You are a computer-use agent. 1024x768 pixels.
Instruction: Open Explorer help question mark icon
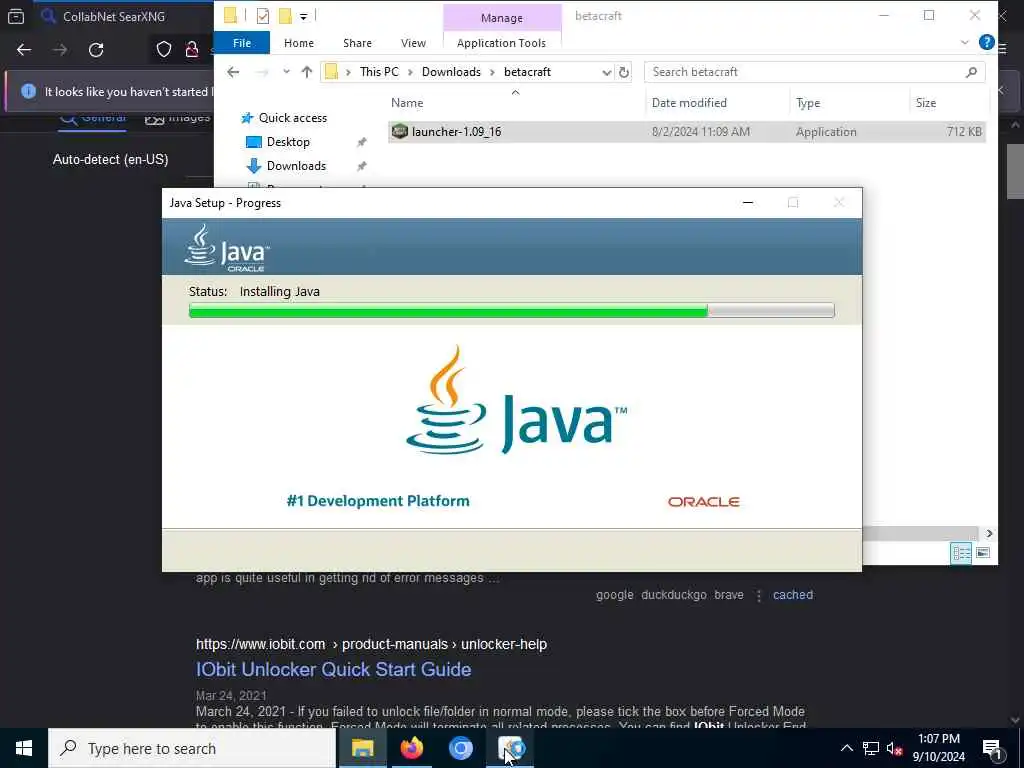(x=986, y=42)
